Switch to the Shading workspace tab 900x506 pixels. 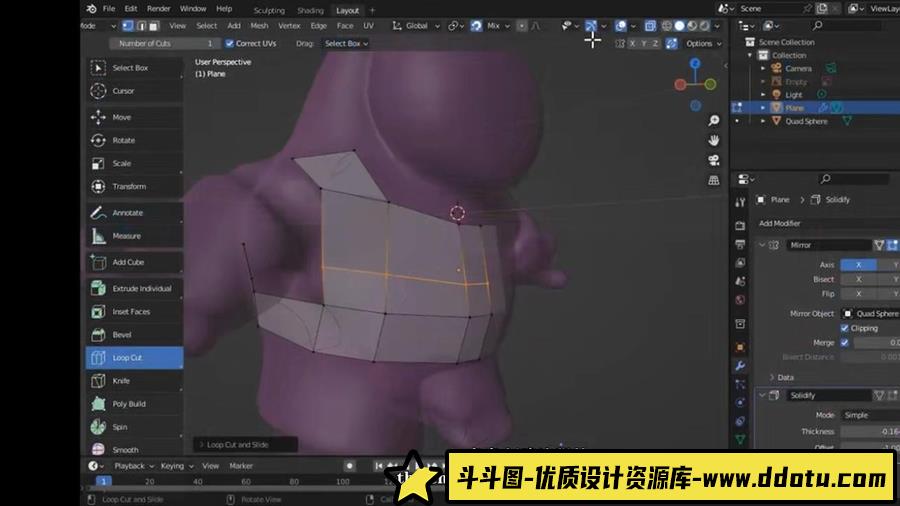point(311,10)
